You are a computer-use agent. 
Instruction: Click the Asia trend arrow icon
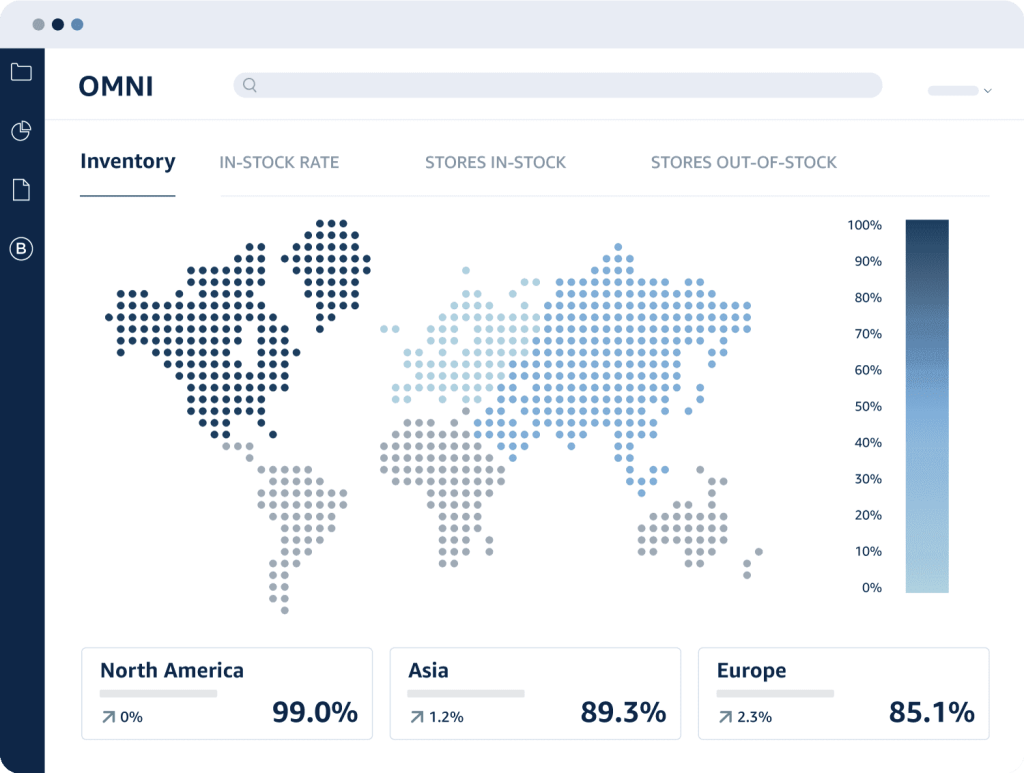[x=417, y=718]
